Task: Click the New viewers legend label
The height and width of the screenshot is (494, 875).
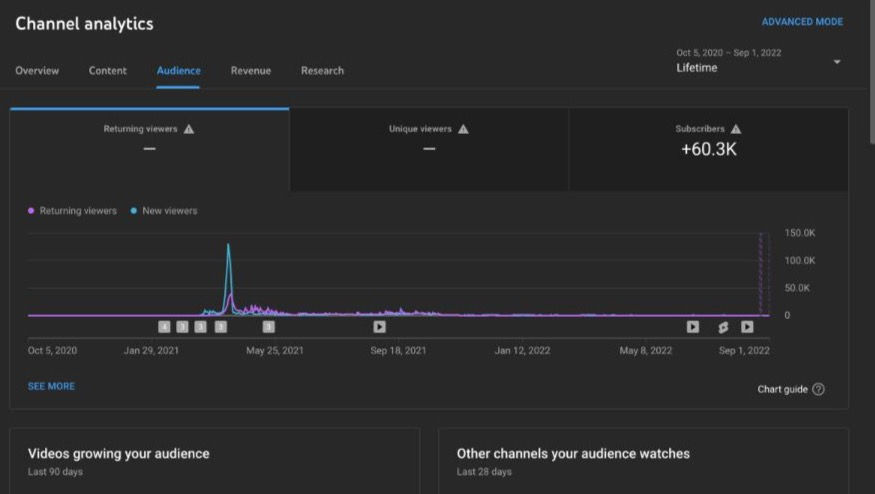Action: click(170, 211)
